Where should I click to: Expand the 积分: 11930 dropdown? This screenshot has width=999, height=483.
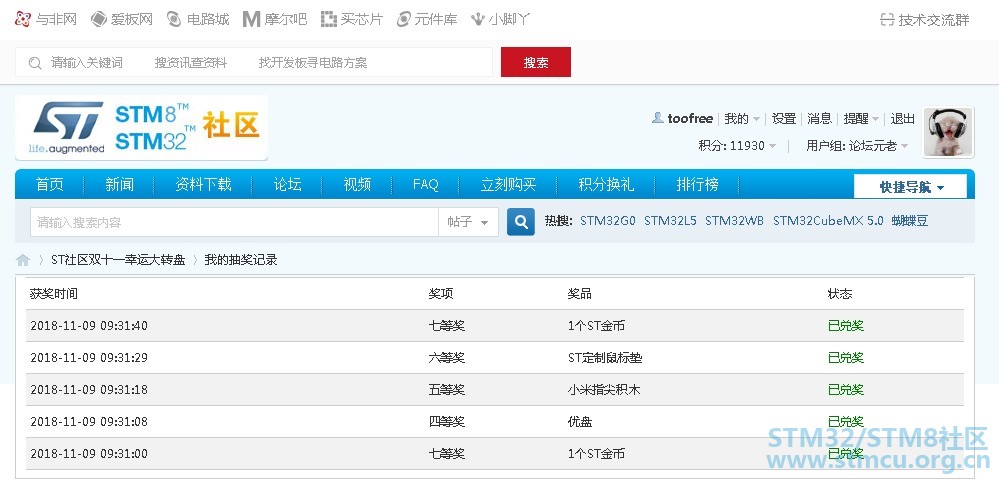pyautogui.click(x=737, y=146)
